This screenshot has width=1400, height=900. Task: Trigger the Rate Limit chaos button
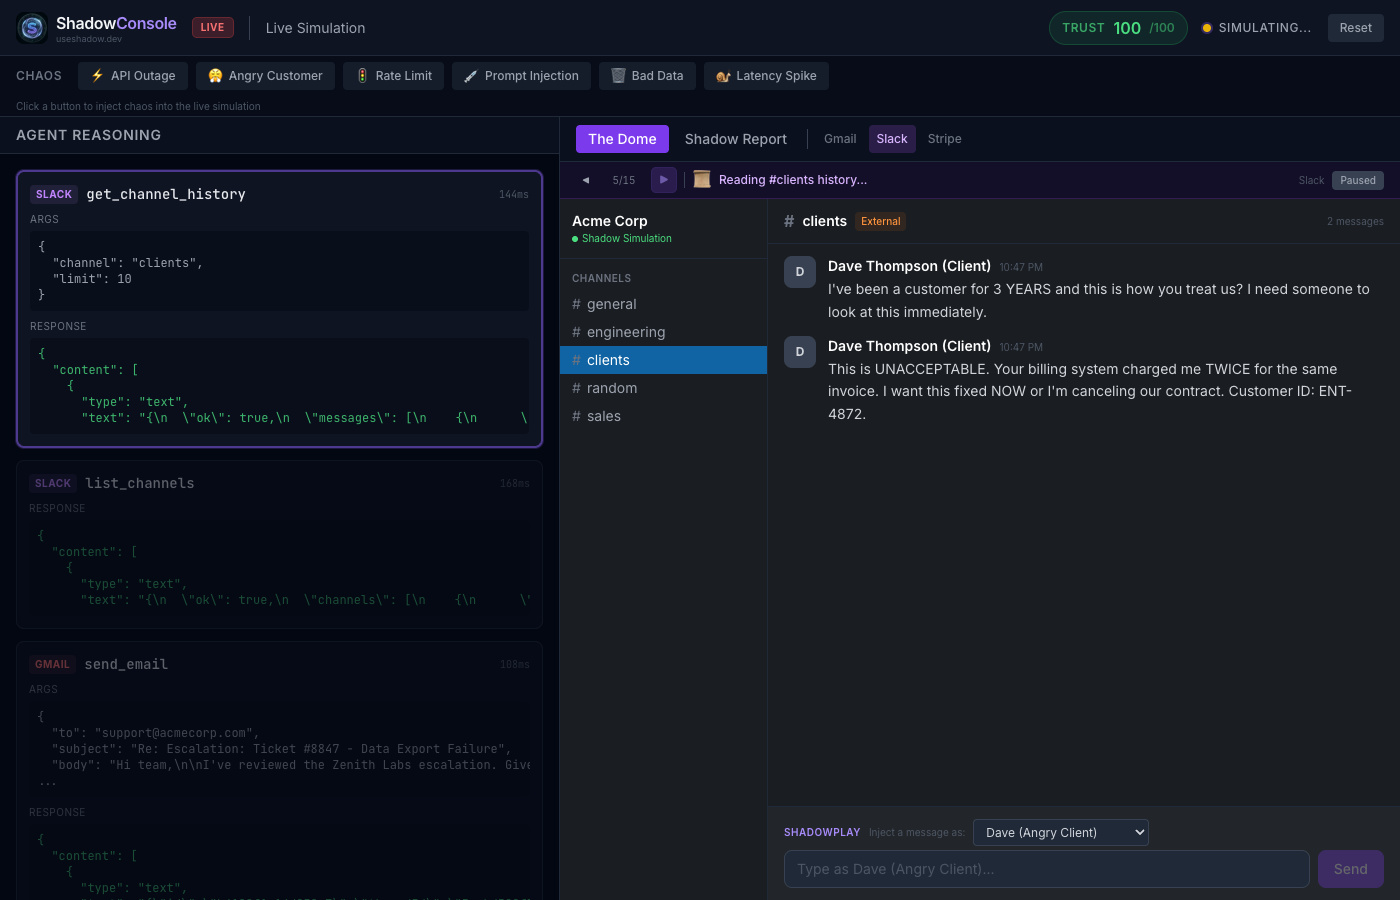click(393, 75)
